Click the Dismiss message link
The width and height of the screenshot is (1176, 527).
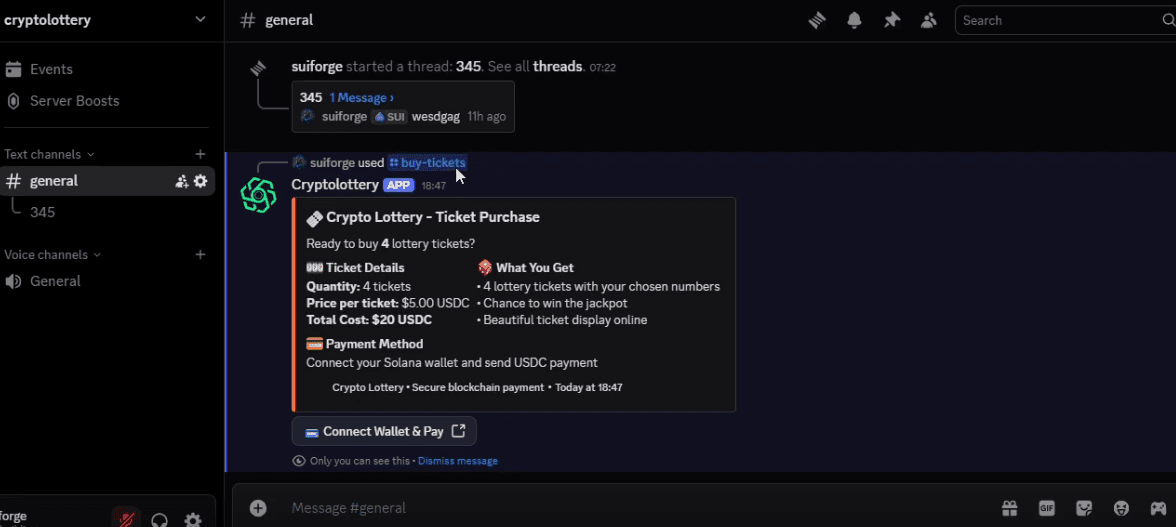tap(458, 461)
